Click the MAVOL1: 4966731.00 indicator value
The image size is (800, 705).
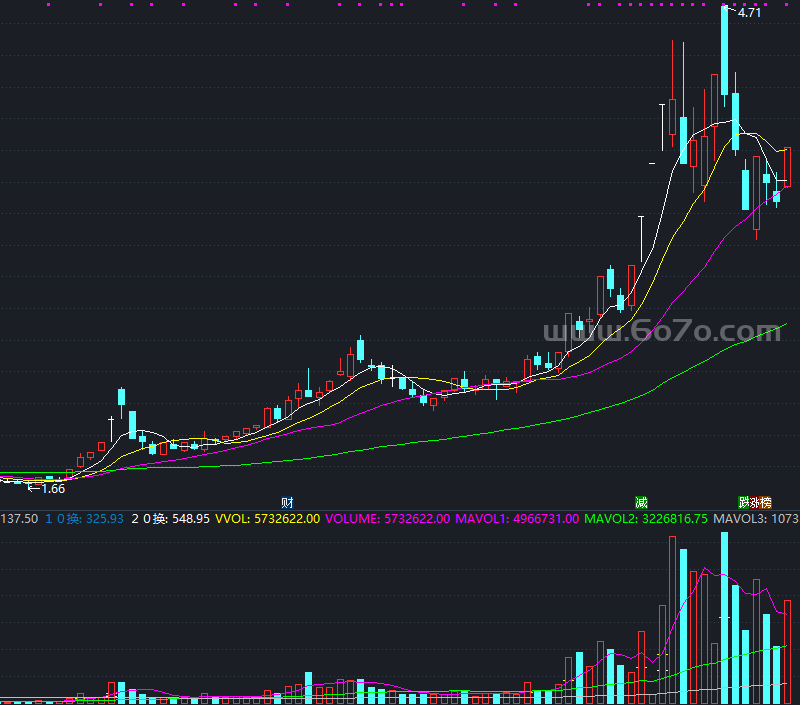tap(517, 519)
